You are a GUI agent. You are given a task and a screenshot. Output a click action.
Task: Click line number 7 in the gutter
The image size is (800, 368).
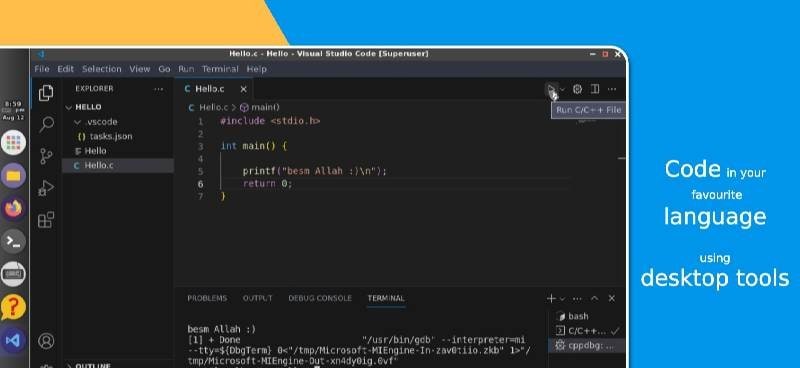[201, 197]
